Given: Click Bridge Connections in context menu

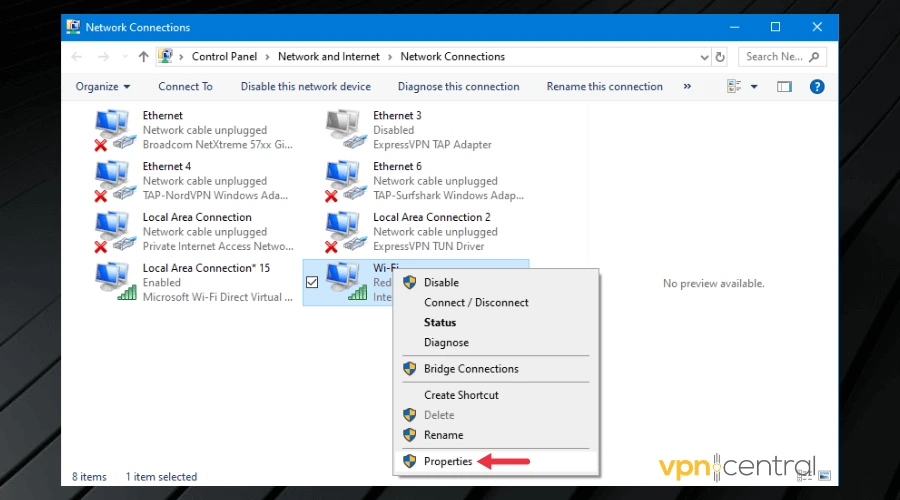Looking at the screenshot, I should 471,369.
